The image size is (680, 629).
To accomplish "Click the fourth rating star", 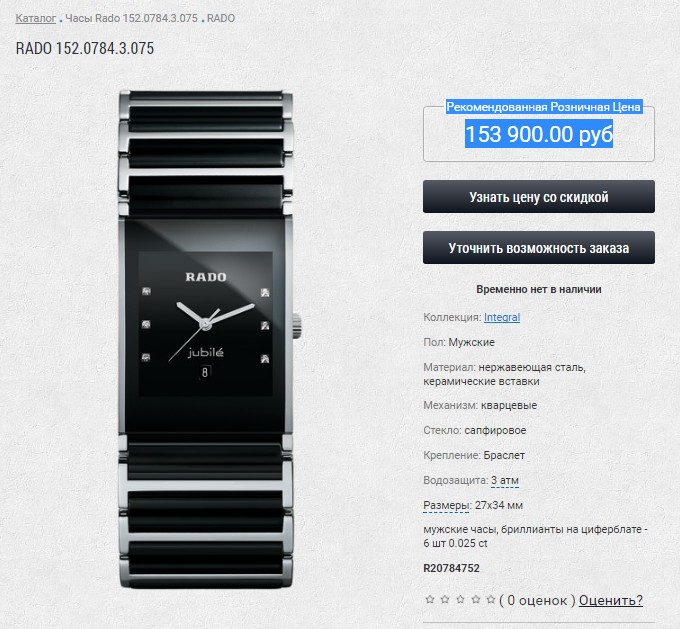I will 476,600.
